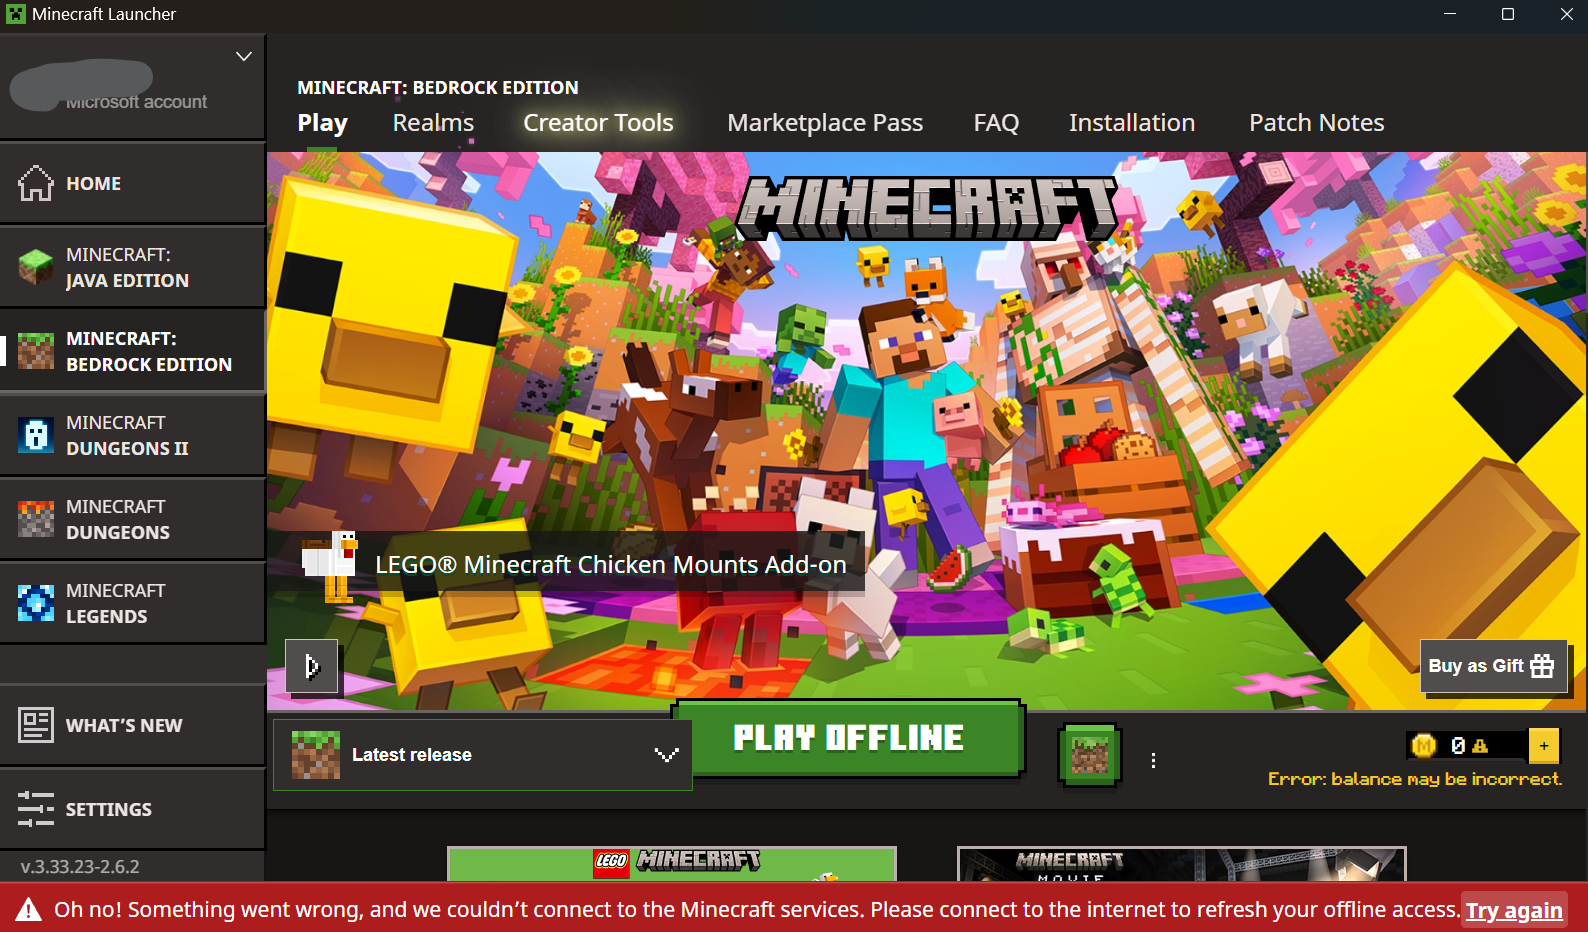The width and height of the screenshot is (1588, 932).
Task: Select Minecraft Dungeons II sidebar icon
Action: 36,435
